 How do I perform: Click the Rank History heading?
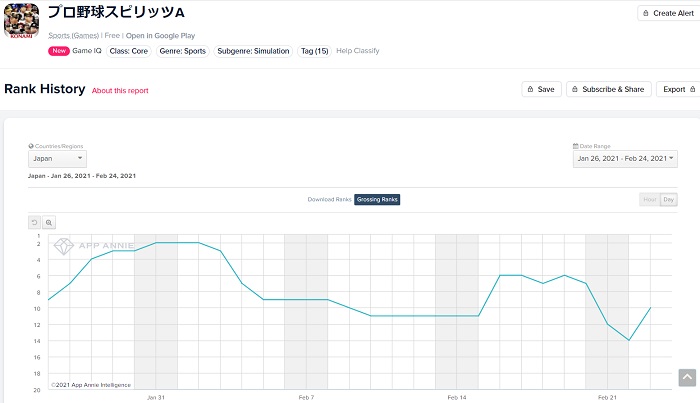coord(45,89)
